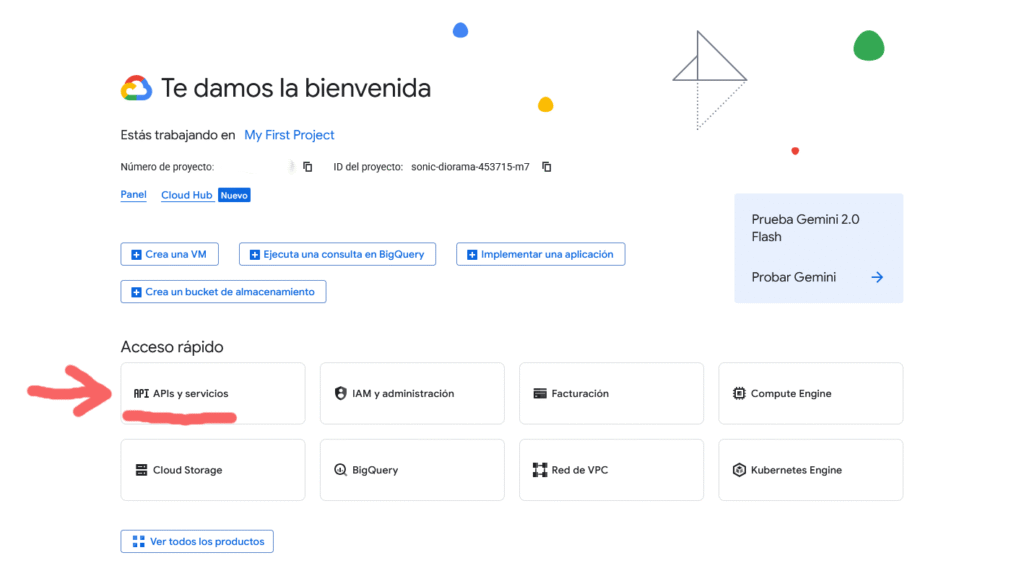The height and width of the screenshot is (576, 1024).
Task: Open Compute Engine from quick access
Action: tap(810, 393)
